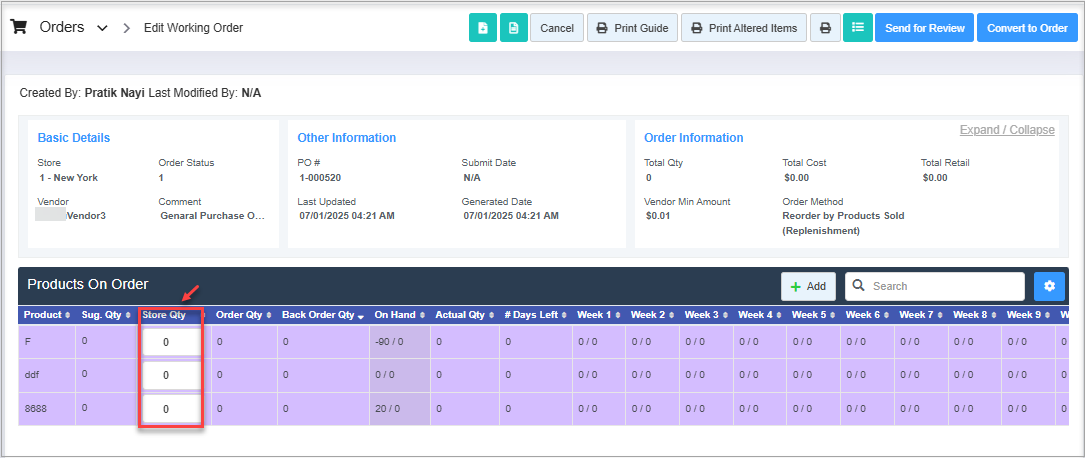Focus the Store Qty input for product 8888

(x=171, y=408)
